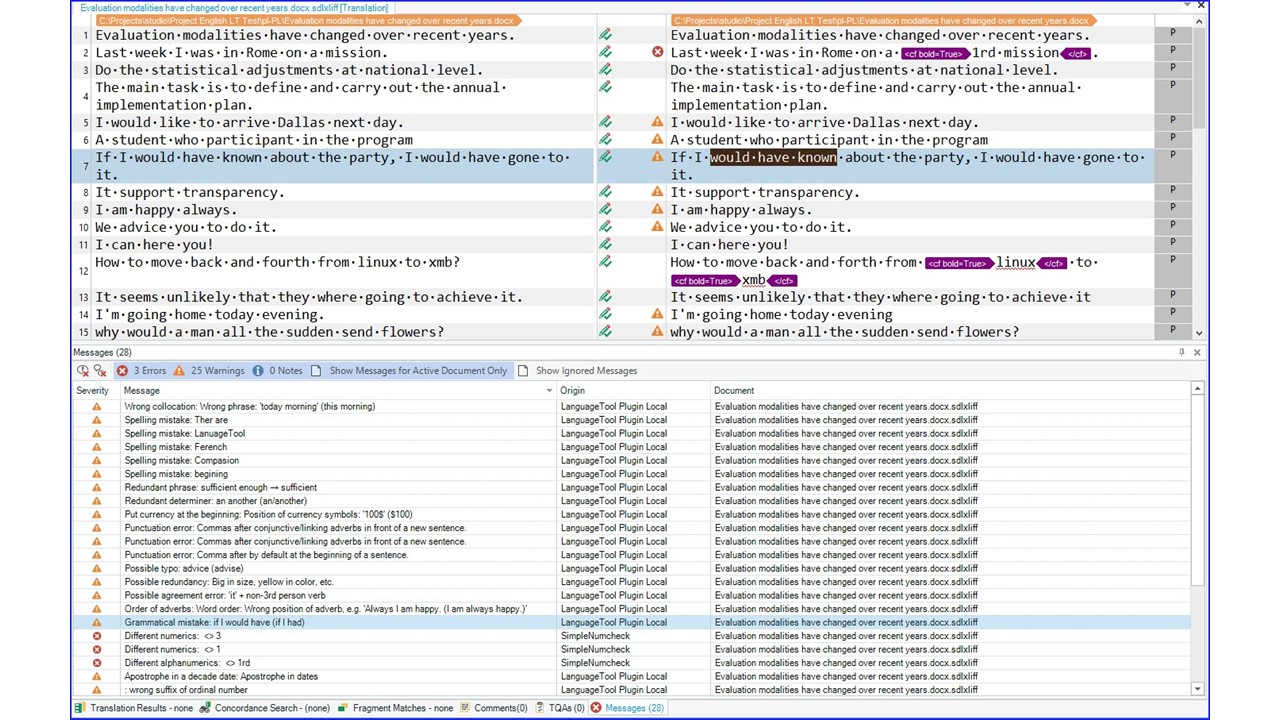Open the Message column filter dropdown arrow
This screenshot has width=1280, height=720.
549,391
